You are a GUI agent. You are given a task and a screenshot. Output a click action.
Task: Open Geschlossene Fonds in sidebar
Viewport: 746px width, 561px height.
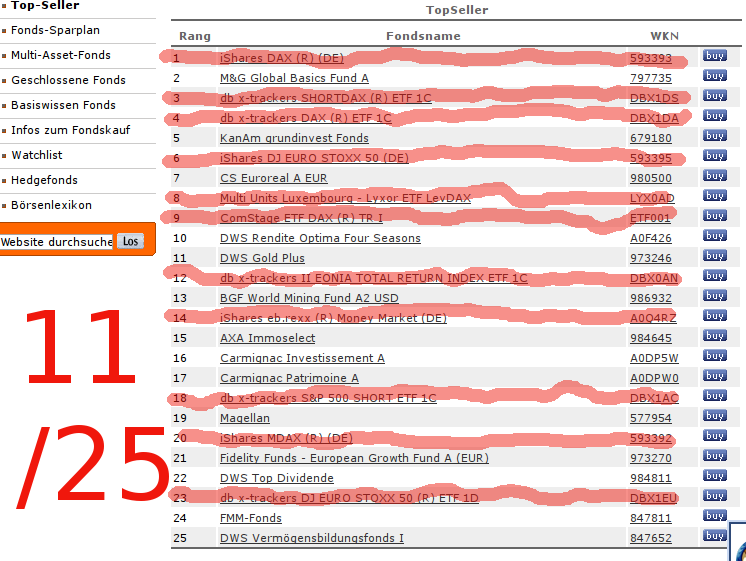[69, 80]
